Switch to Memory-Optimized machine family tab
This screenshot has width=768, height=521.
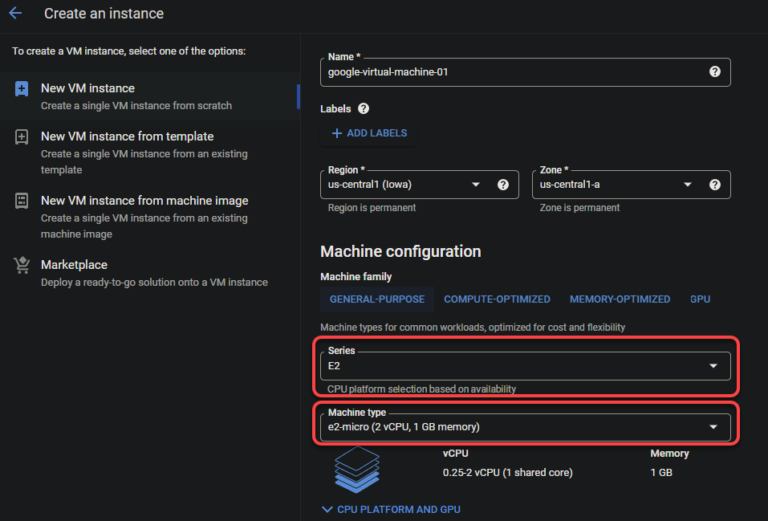(x=620, y=299)
